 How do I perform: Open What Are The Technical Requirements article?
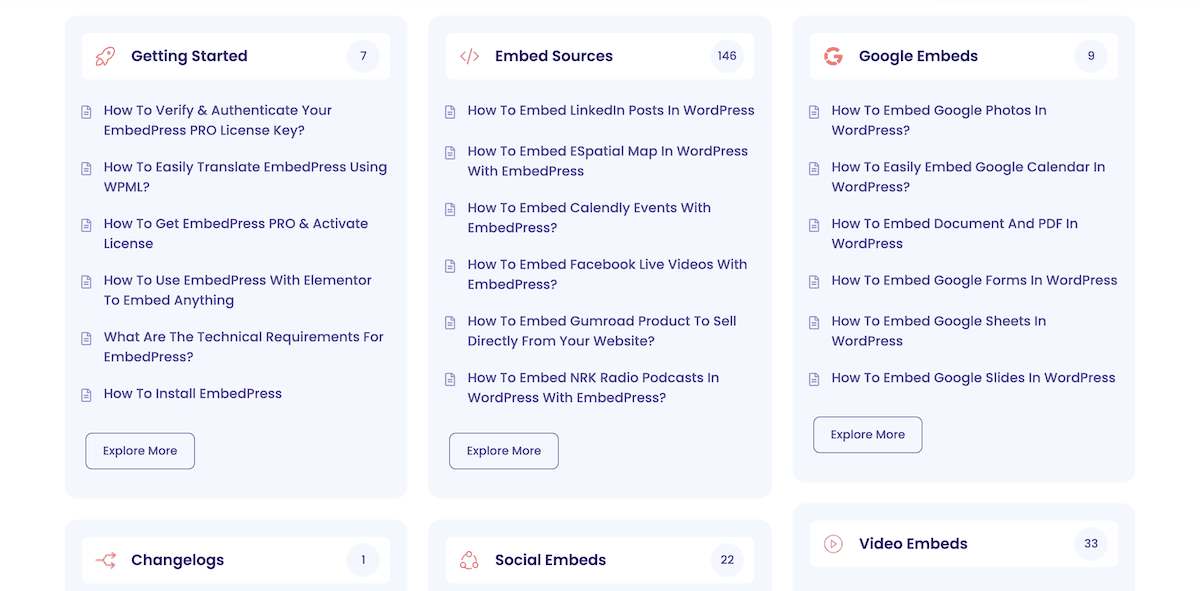(244, 347)
